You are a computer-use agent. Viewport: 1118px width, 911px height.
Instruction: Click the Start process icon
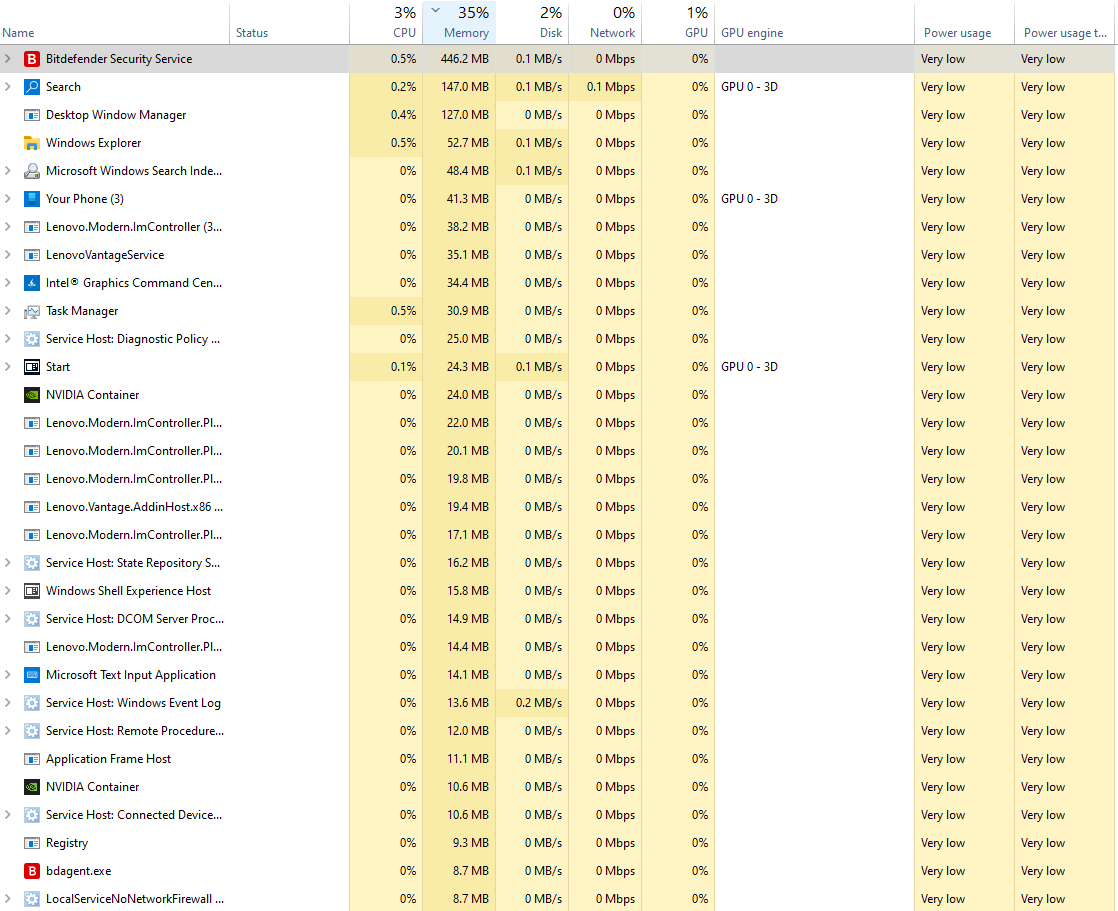tap(31, 367)
